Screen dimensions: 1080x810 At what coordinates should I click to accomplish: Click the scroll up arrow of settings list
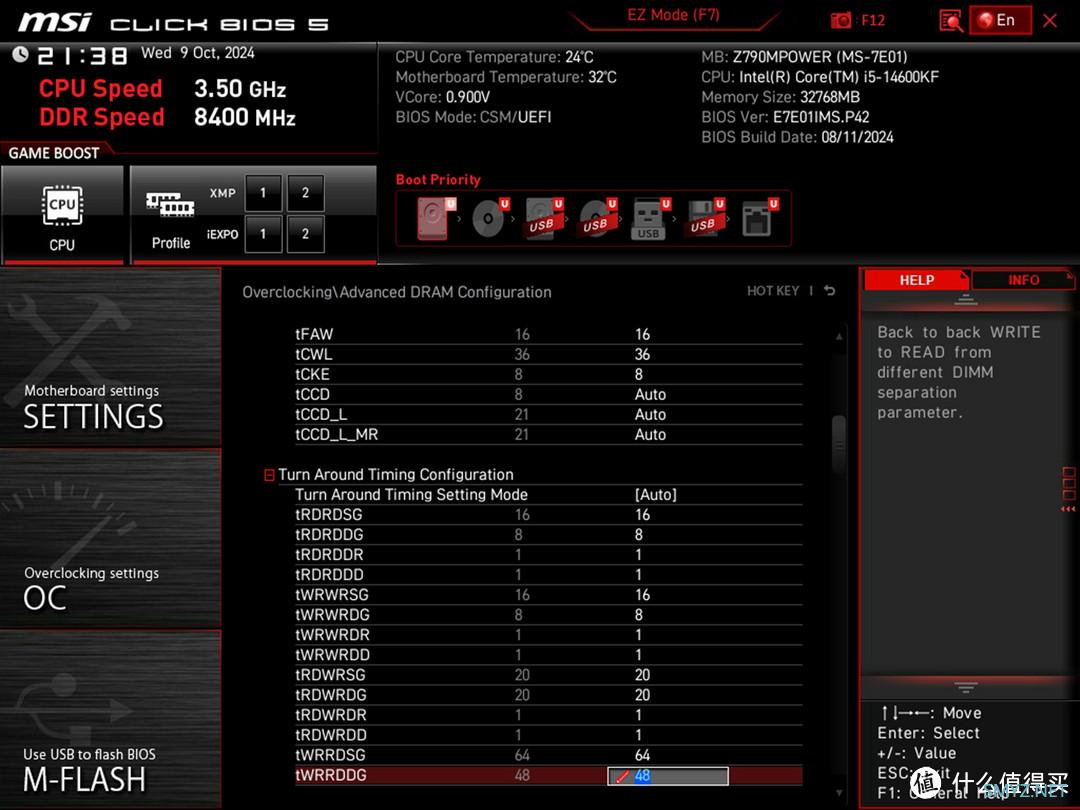(839, 336)
